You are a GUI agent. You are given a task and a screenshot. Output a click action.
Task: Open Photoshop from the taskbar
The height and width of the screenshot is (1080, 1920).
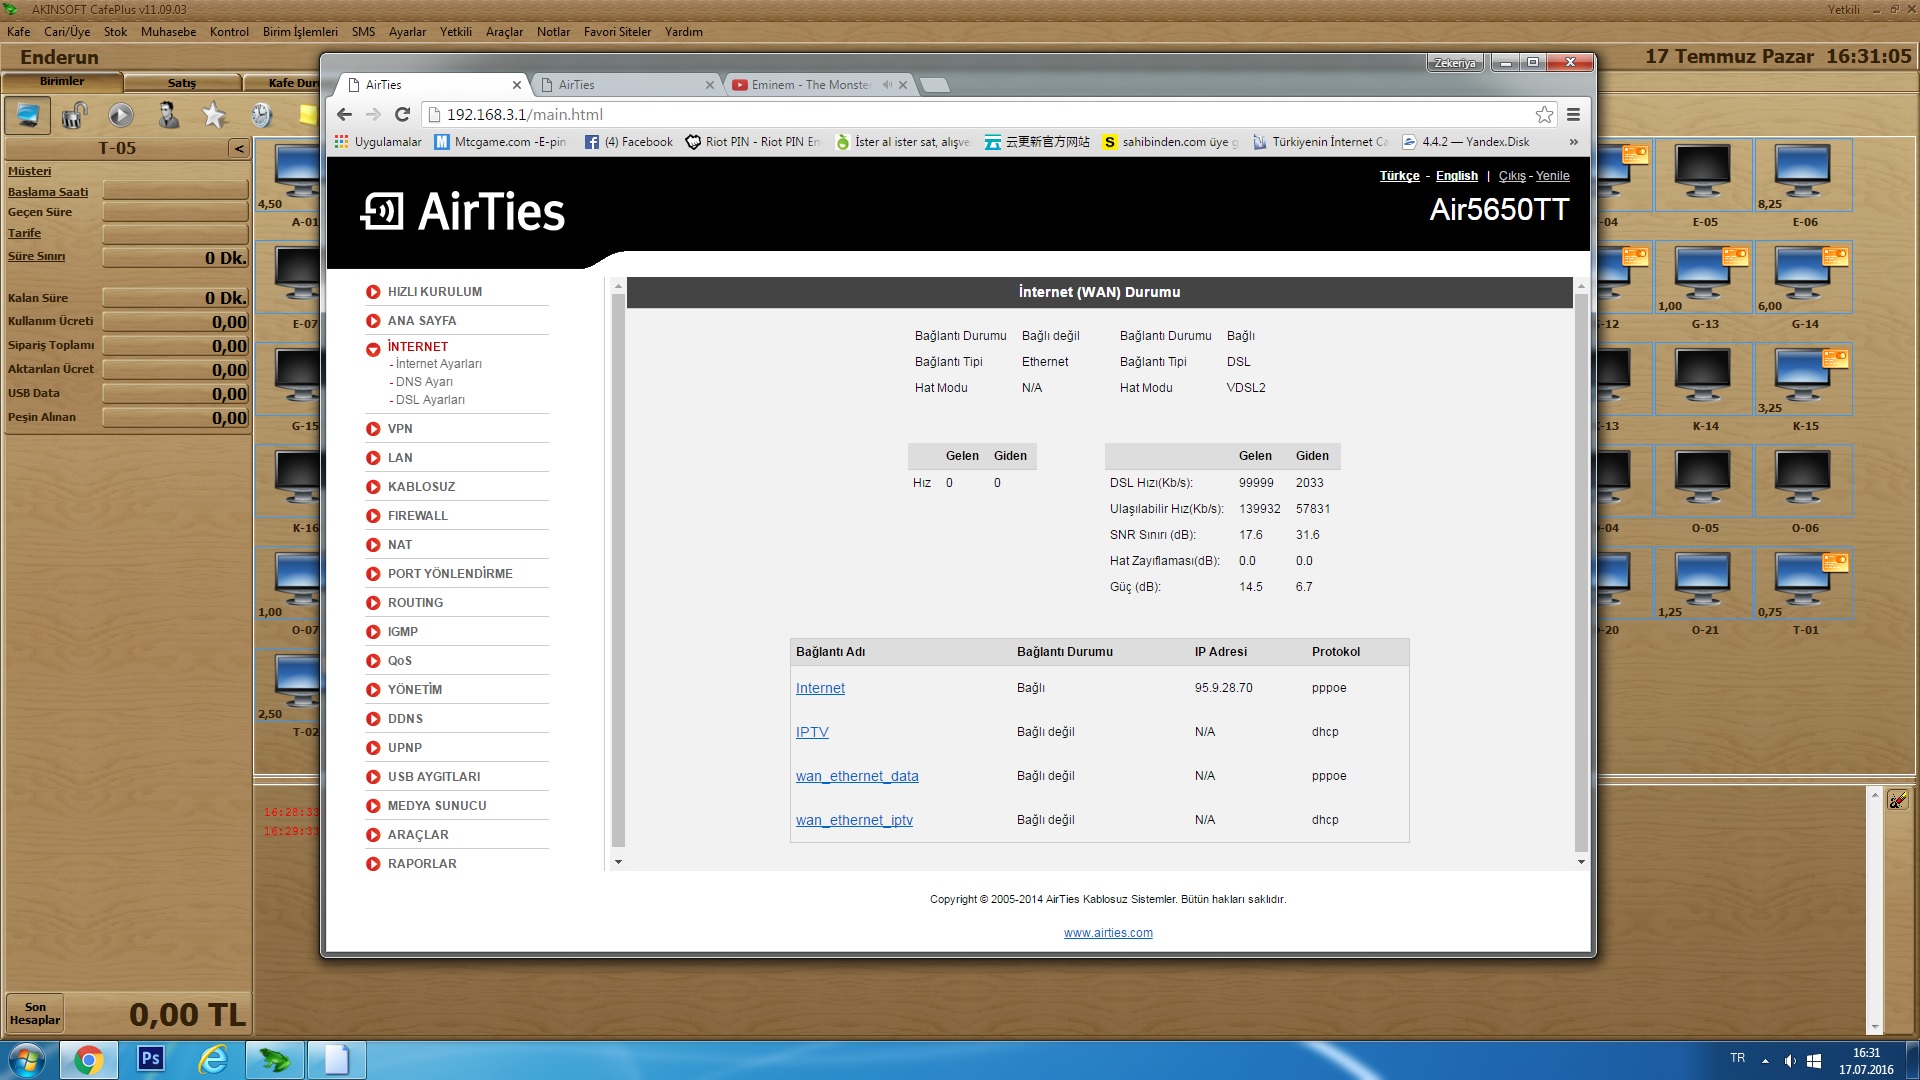click(151, 1059)
